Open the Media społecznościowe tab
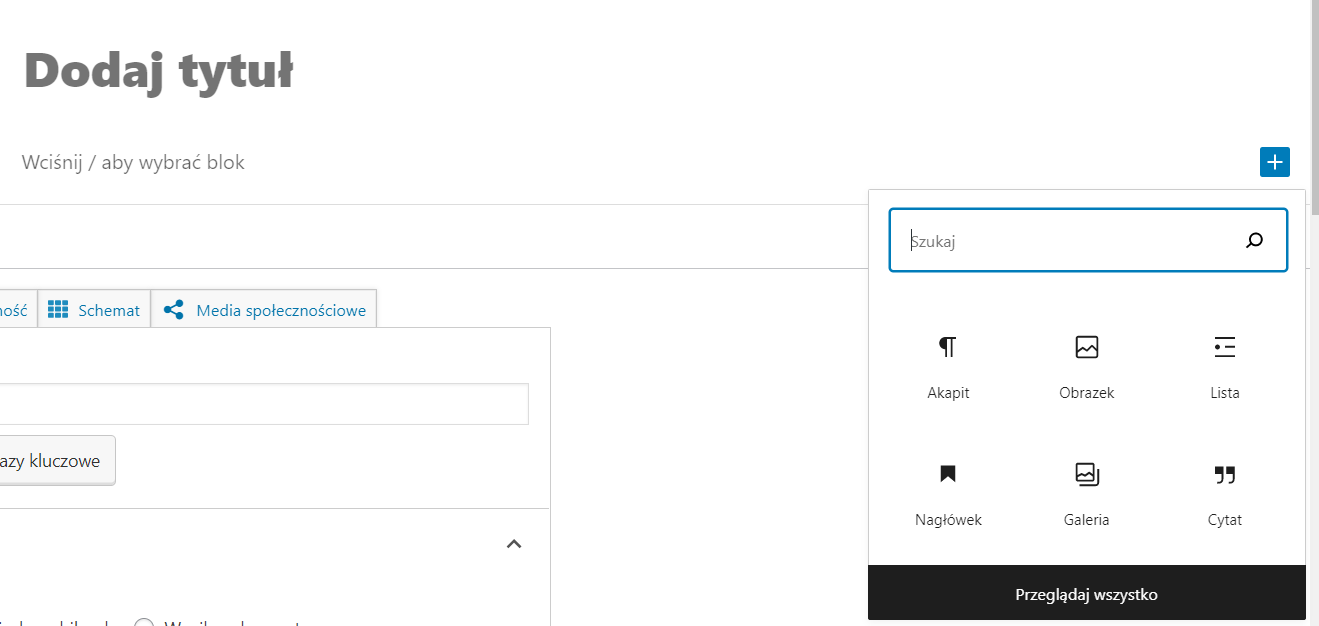Viewport: 1319px width, 626px height. pos(265,310)
